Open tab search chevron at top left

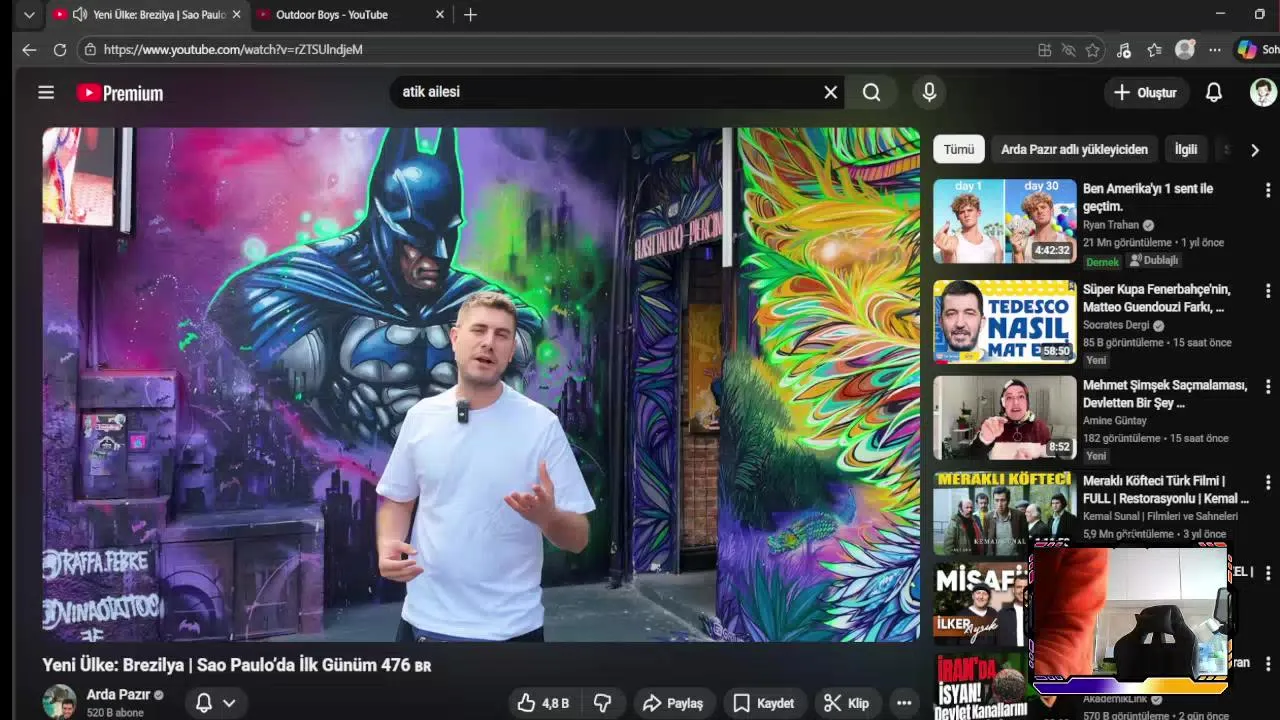coord(29,14)
